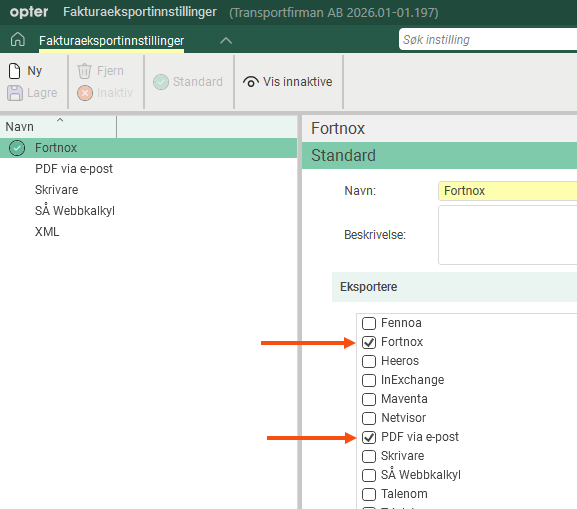Screen dimensions: 577x509
Task: Check the Maventa export option
Action: coord(369,399)
